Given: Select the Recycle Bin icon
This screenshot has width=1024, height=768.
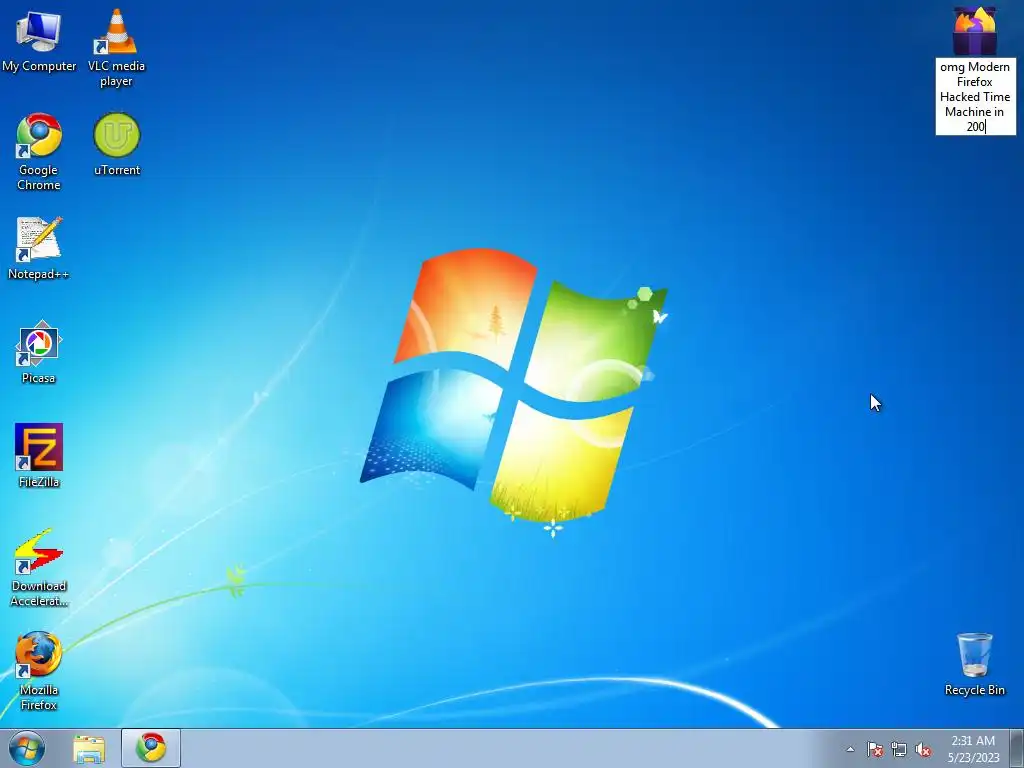Looking at the screenshot, I should pos(974,664).
